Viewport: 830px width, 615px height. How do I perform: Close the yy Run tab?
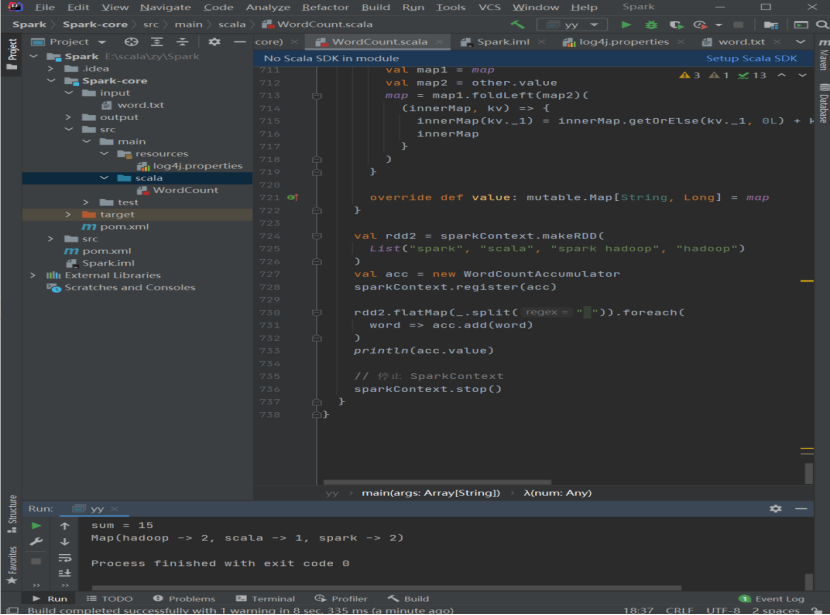[x=114, y=509]
